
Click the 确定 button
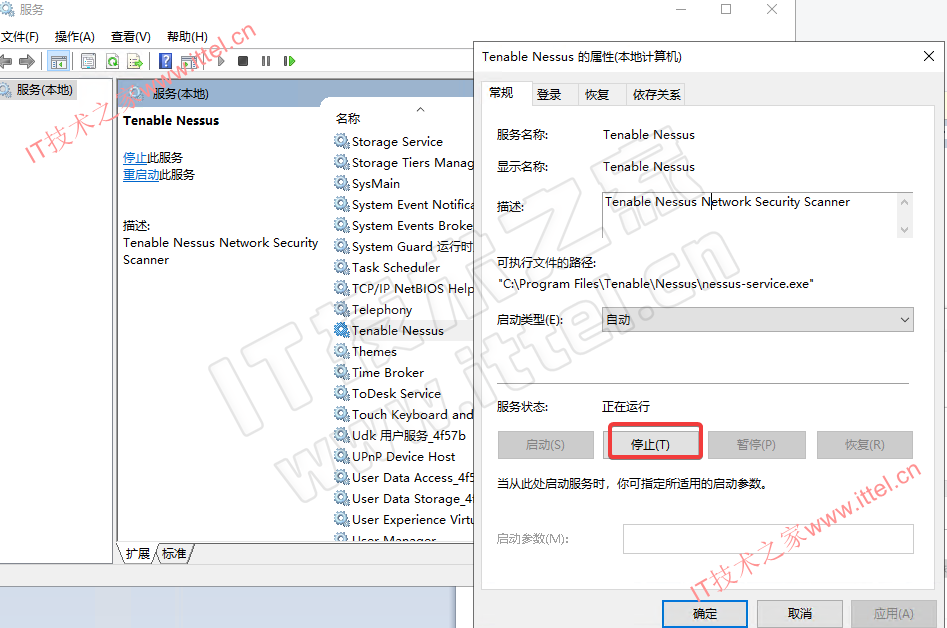[705, 614]
